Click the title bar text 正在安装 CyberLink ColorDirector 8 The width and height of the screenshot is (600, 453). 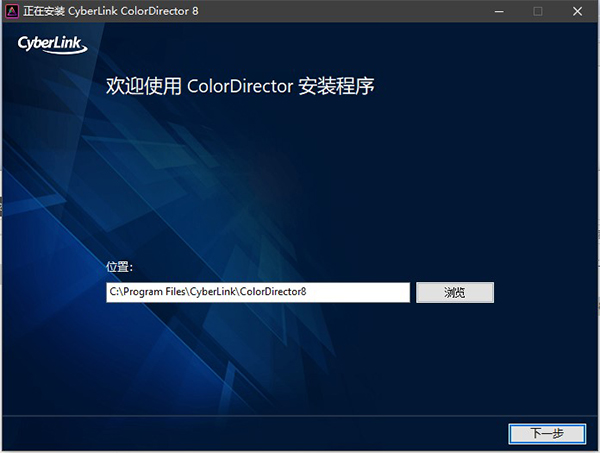point(111,11)
